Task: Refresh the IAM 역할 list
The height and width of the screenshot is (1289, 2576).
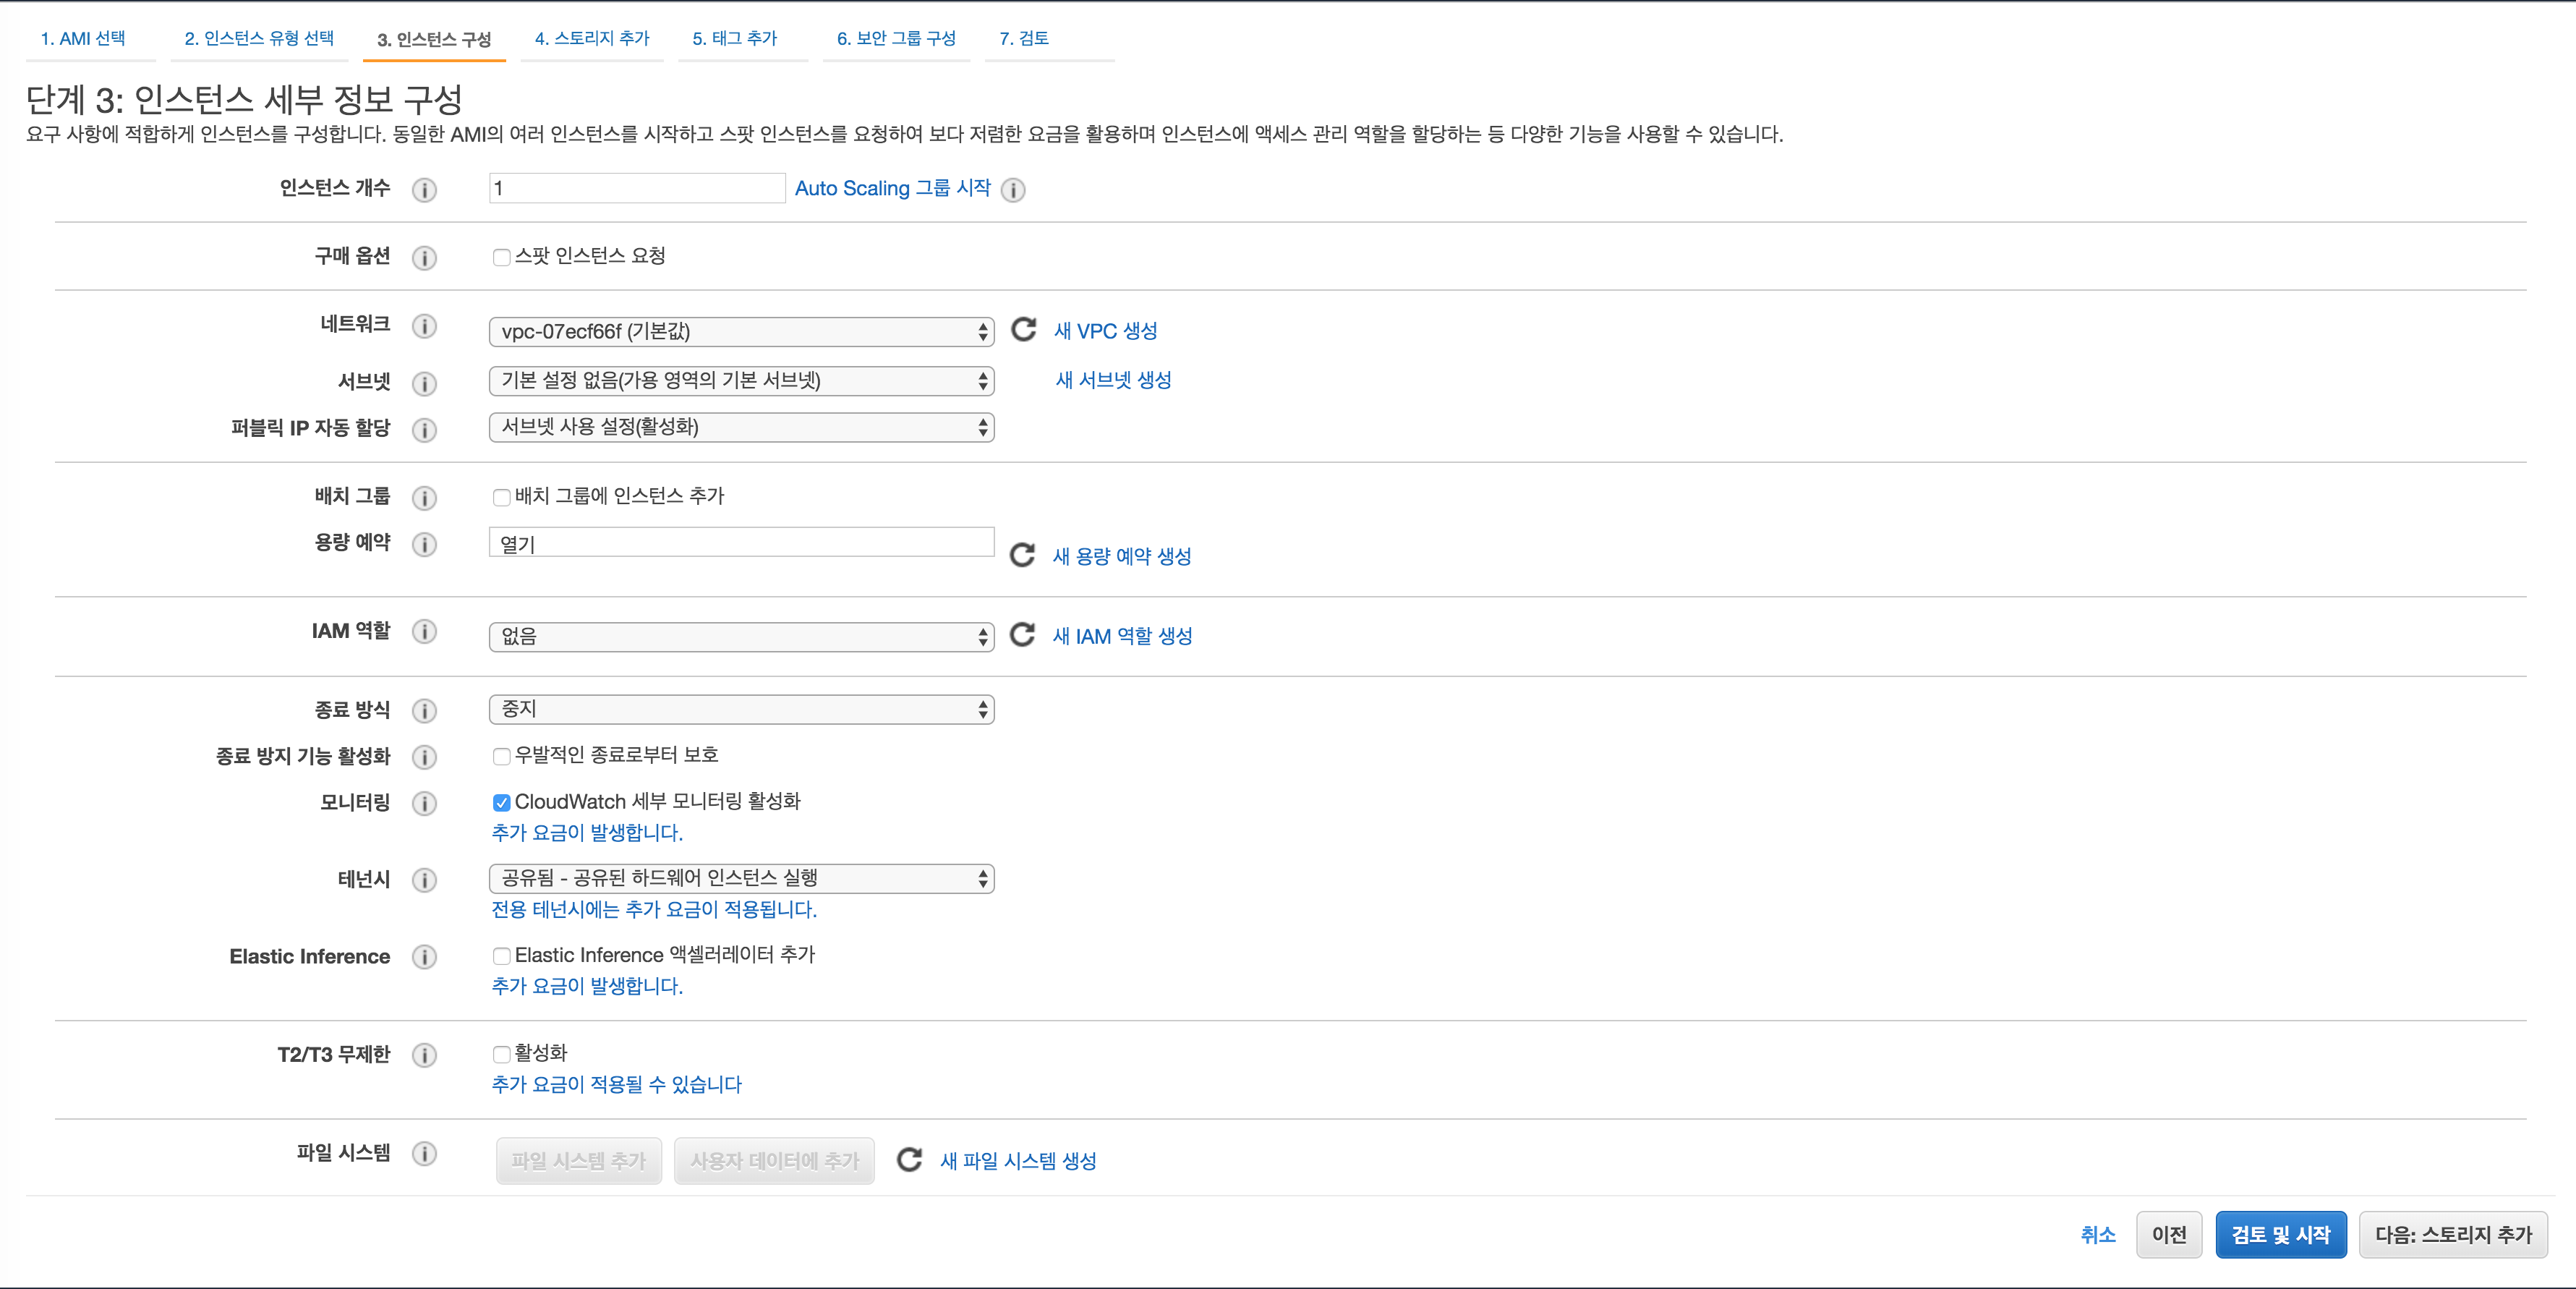Action: pos(1022,635)
